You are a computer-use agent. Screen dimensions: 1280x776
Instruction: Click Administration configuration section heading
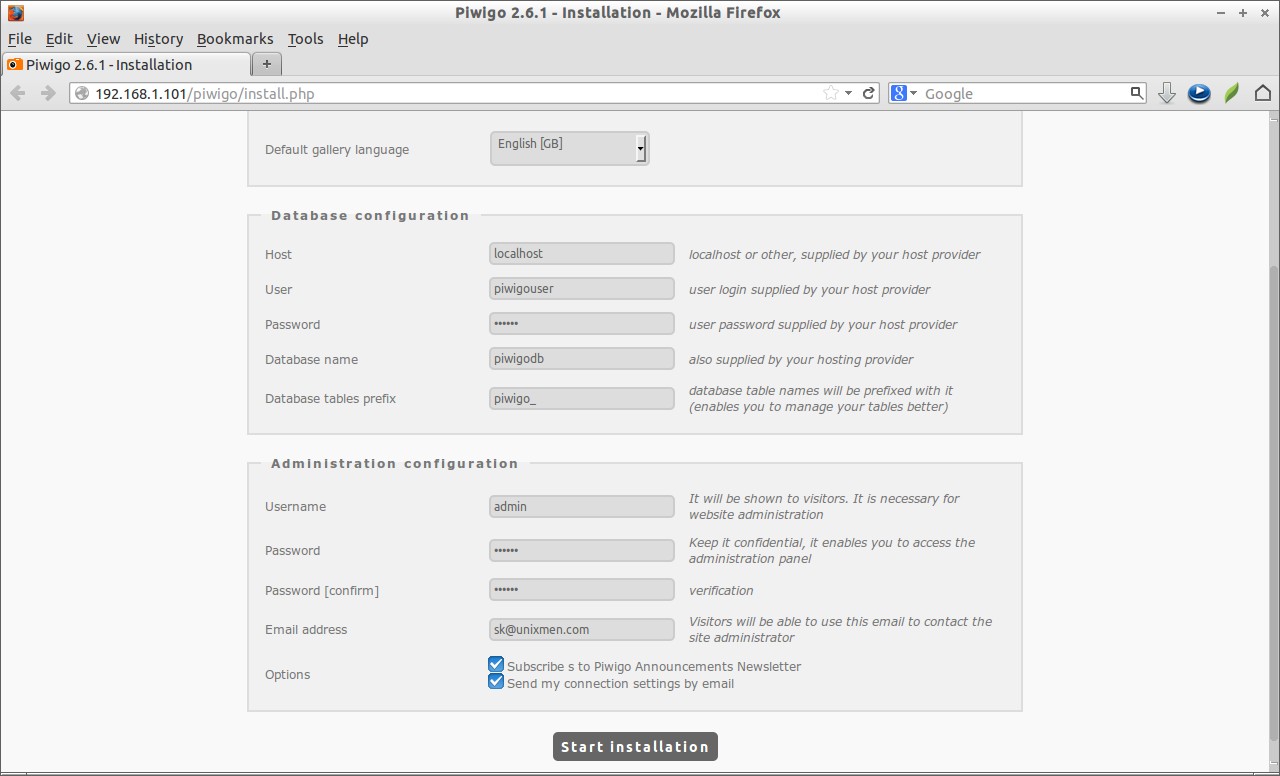point(394,463)
